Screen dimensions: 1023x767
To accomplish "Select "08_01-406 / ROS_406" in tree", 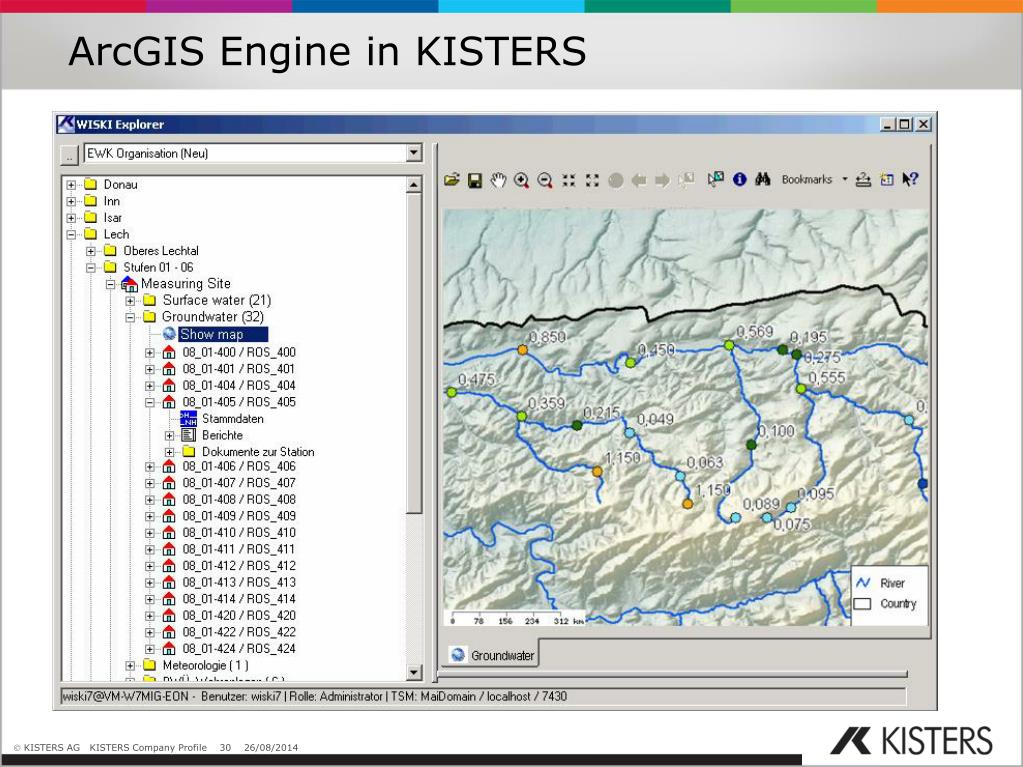I will coord(239,466).
